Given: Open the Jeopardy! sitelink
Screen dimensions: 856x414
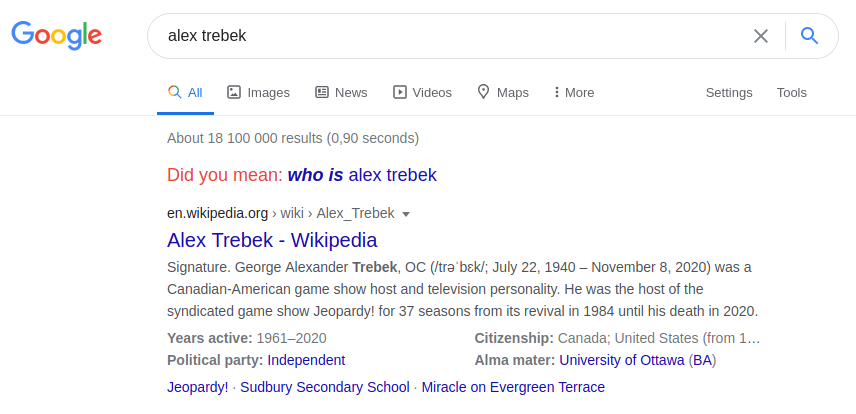Looking at the screenshot, I should (x=198, y=387).
